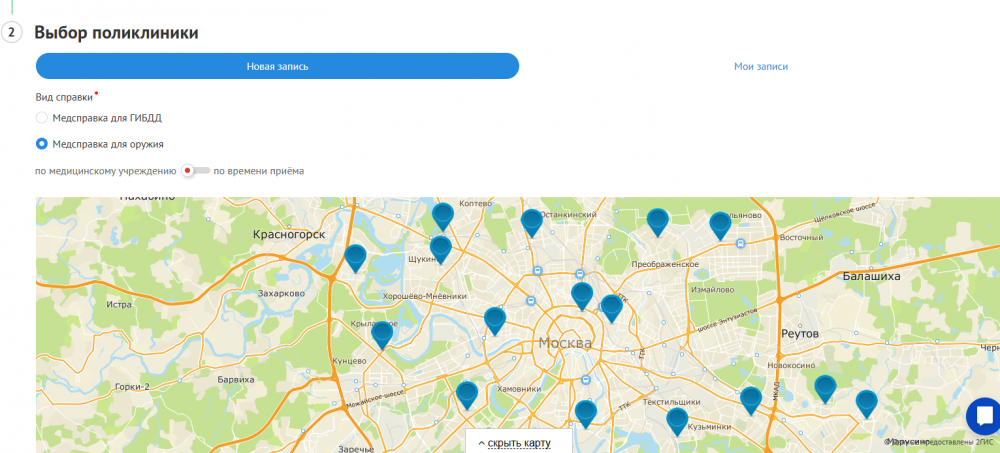This screenshot has width=1000, height=453.
Task: Open the Мои записи tab
Action: (x=760, y=66)
